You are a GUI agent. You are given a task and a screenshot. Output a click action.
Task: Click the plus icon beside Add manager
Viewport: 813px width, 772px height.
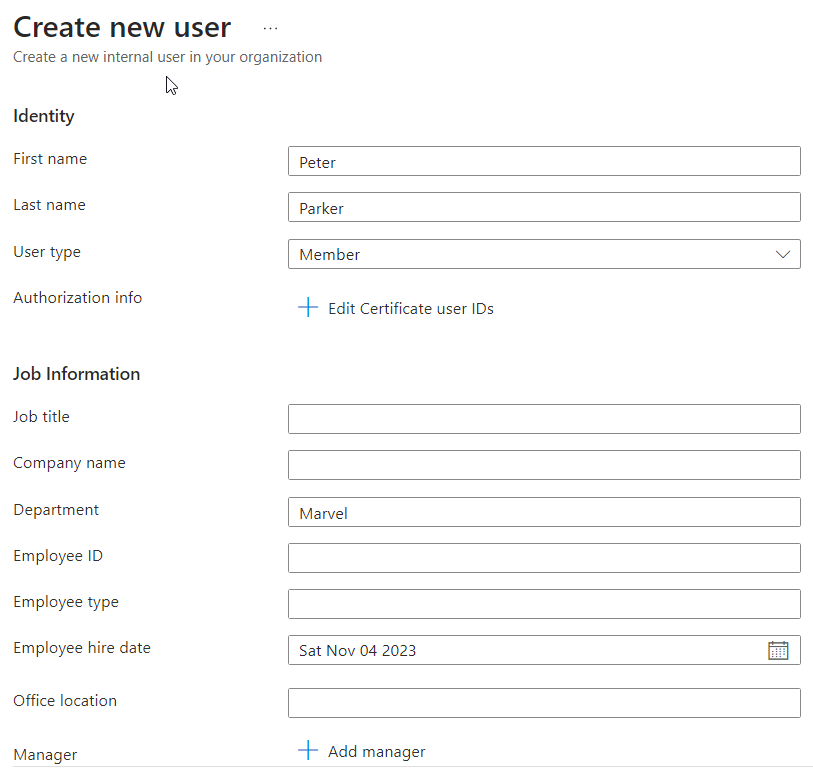tap(308, 751)
